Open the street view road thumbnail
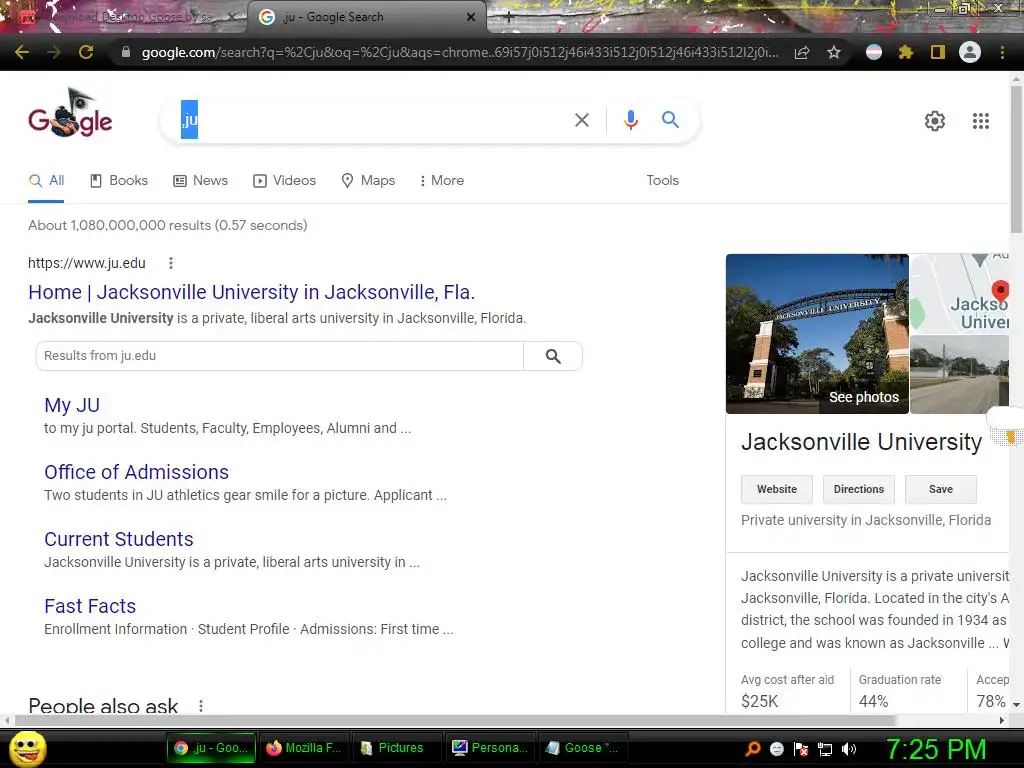 [x=959, y=374]
